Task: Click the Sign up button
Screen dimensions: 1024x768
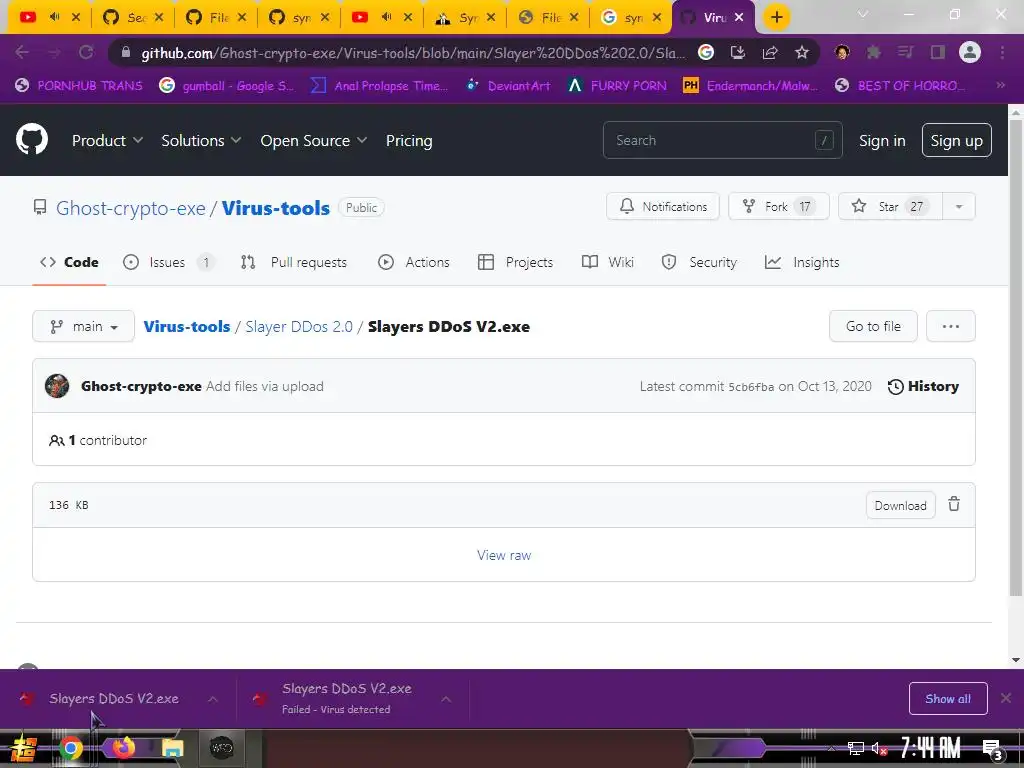Action: tap(956, 140)
